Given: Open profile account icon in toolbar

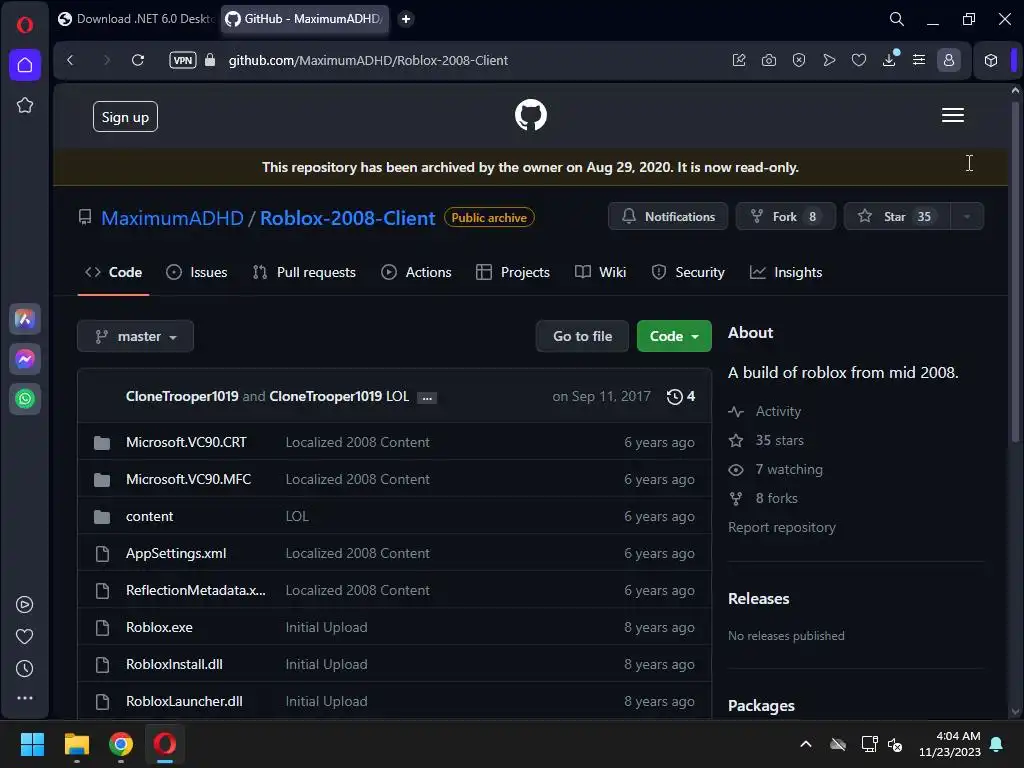Looking at the screenshot, I should point(949,60).
